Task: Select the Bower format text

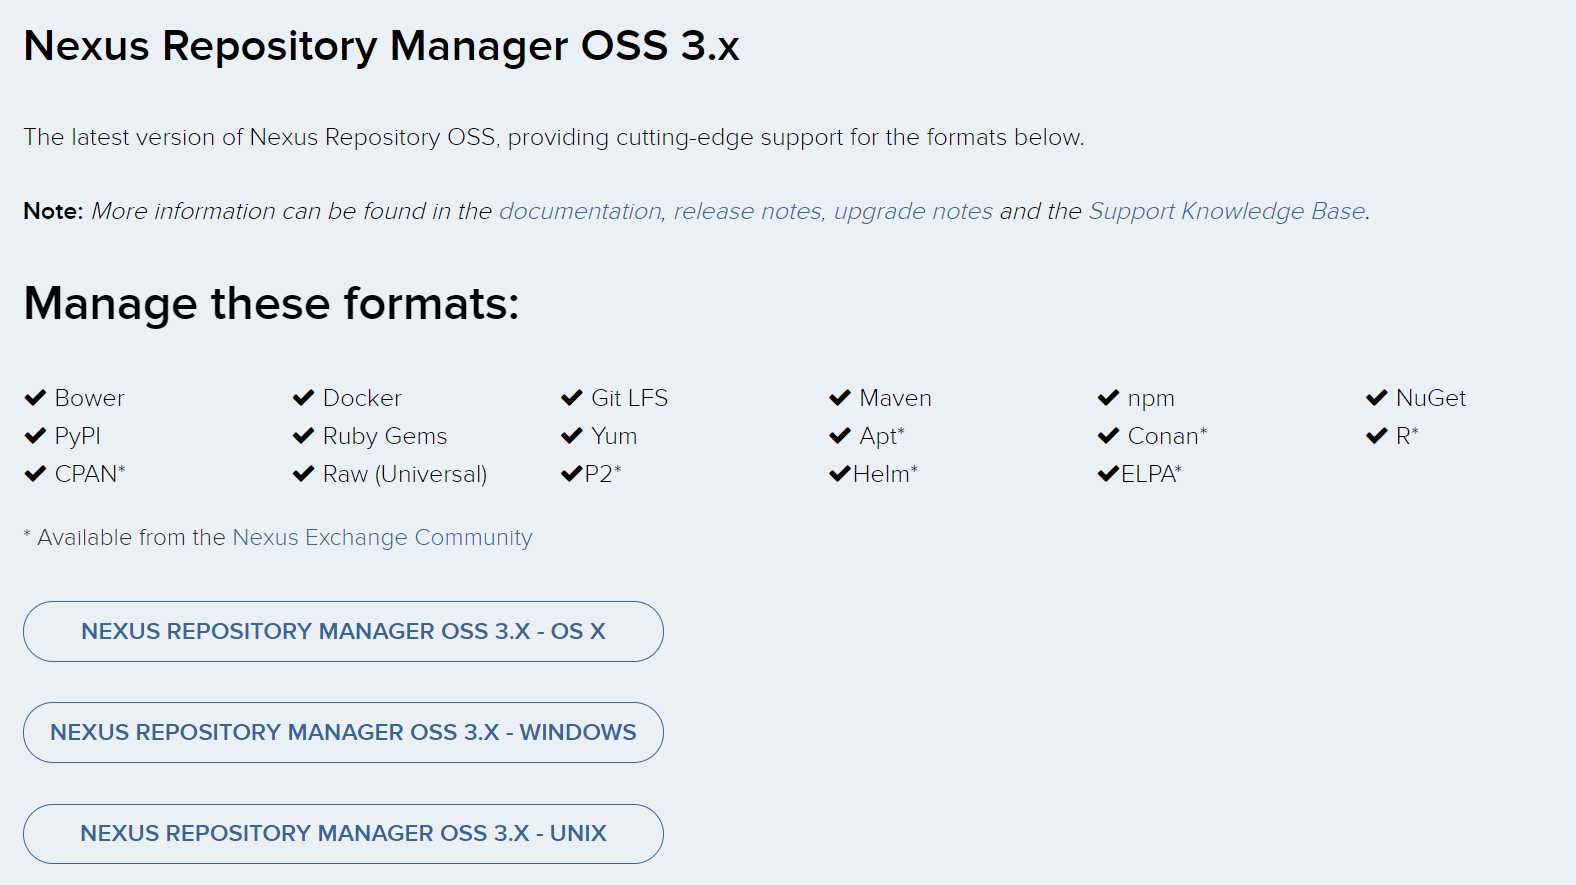Action: (x=90, y=398)
